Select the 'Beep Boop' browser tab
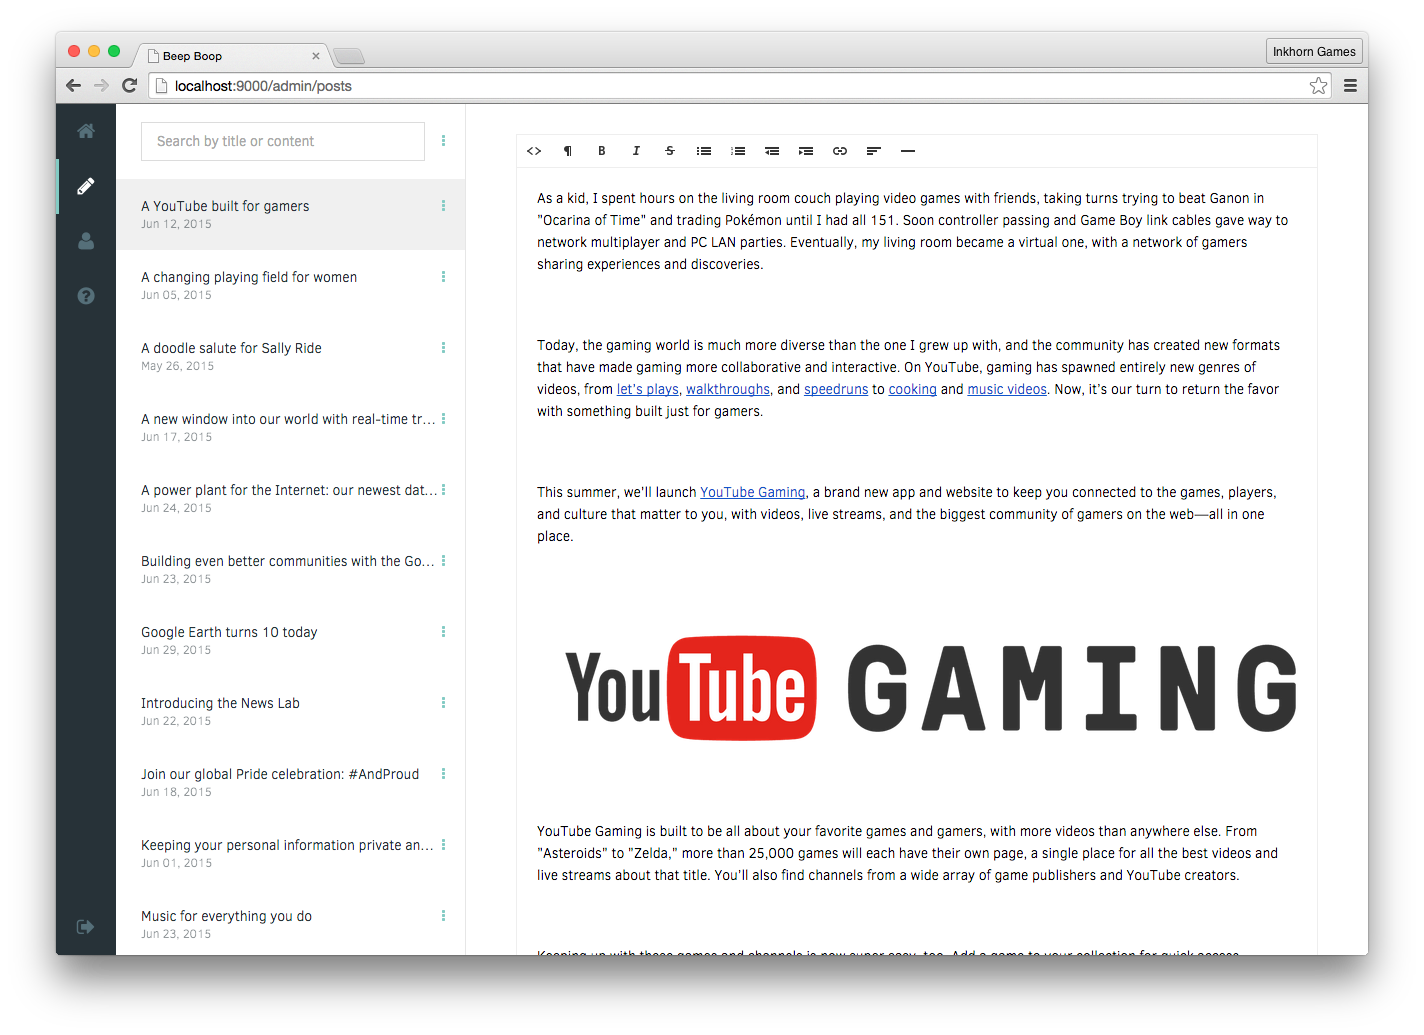The image size is (1424, 1035). click(232, 56)
